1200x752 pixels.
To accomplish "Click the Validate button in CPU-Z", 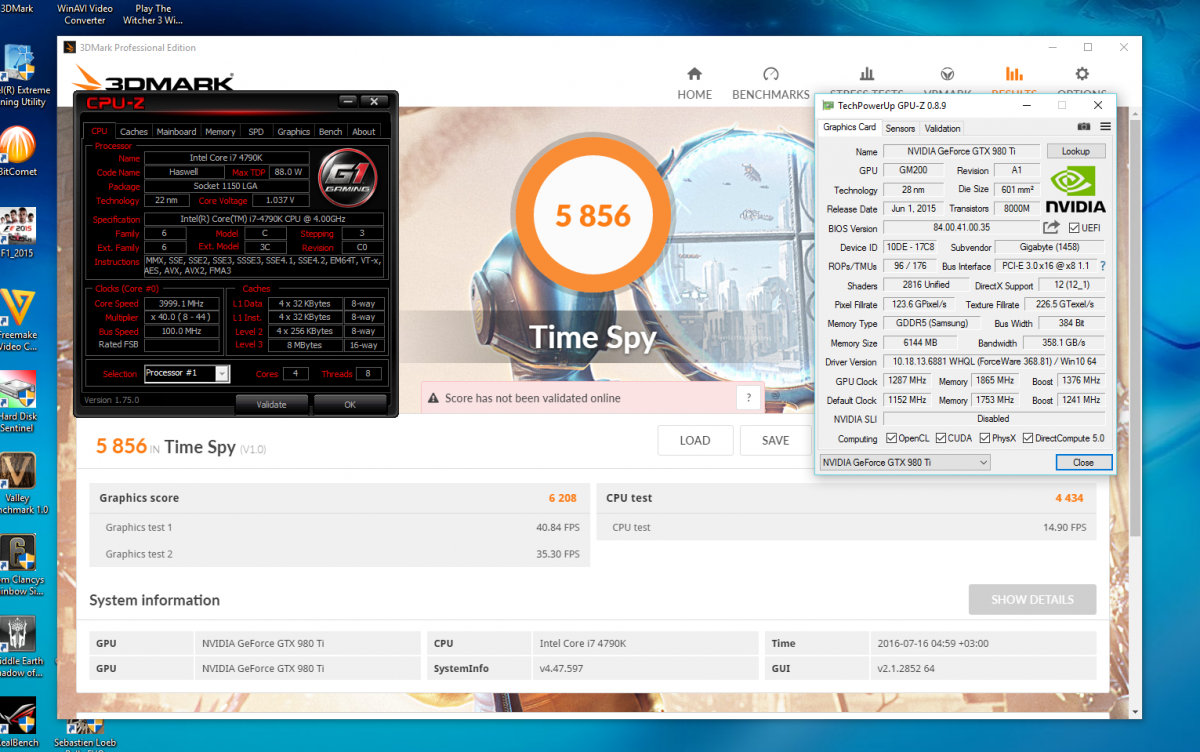I will (272, 404).
